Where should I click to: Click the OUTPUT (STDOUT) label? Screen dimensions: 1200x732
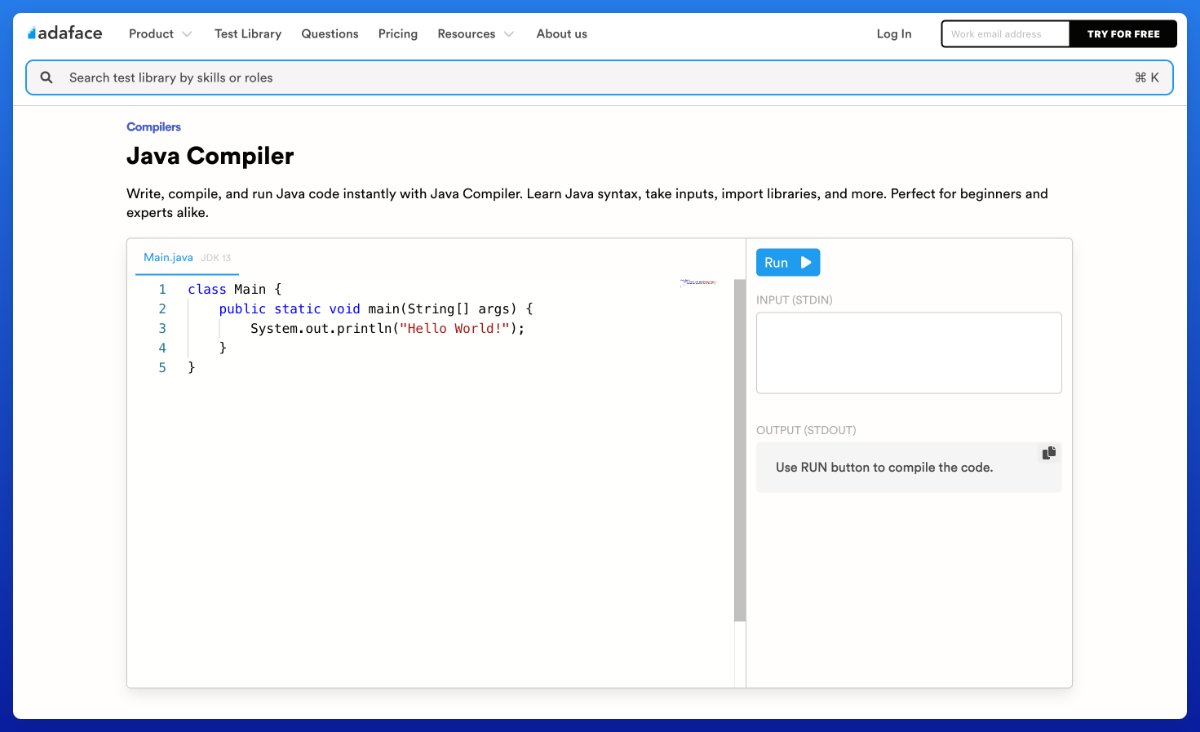click(806, 430)
